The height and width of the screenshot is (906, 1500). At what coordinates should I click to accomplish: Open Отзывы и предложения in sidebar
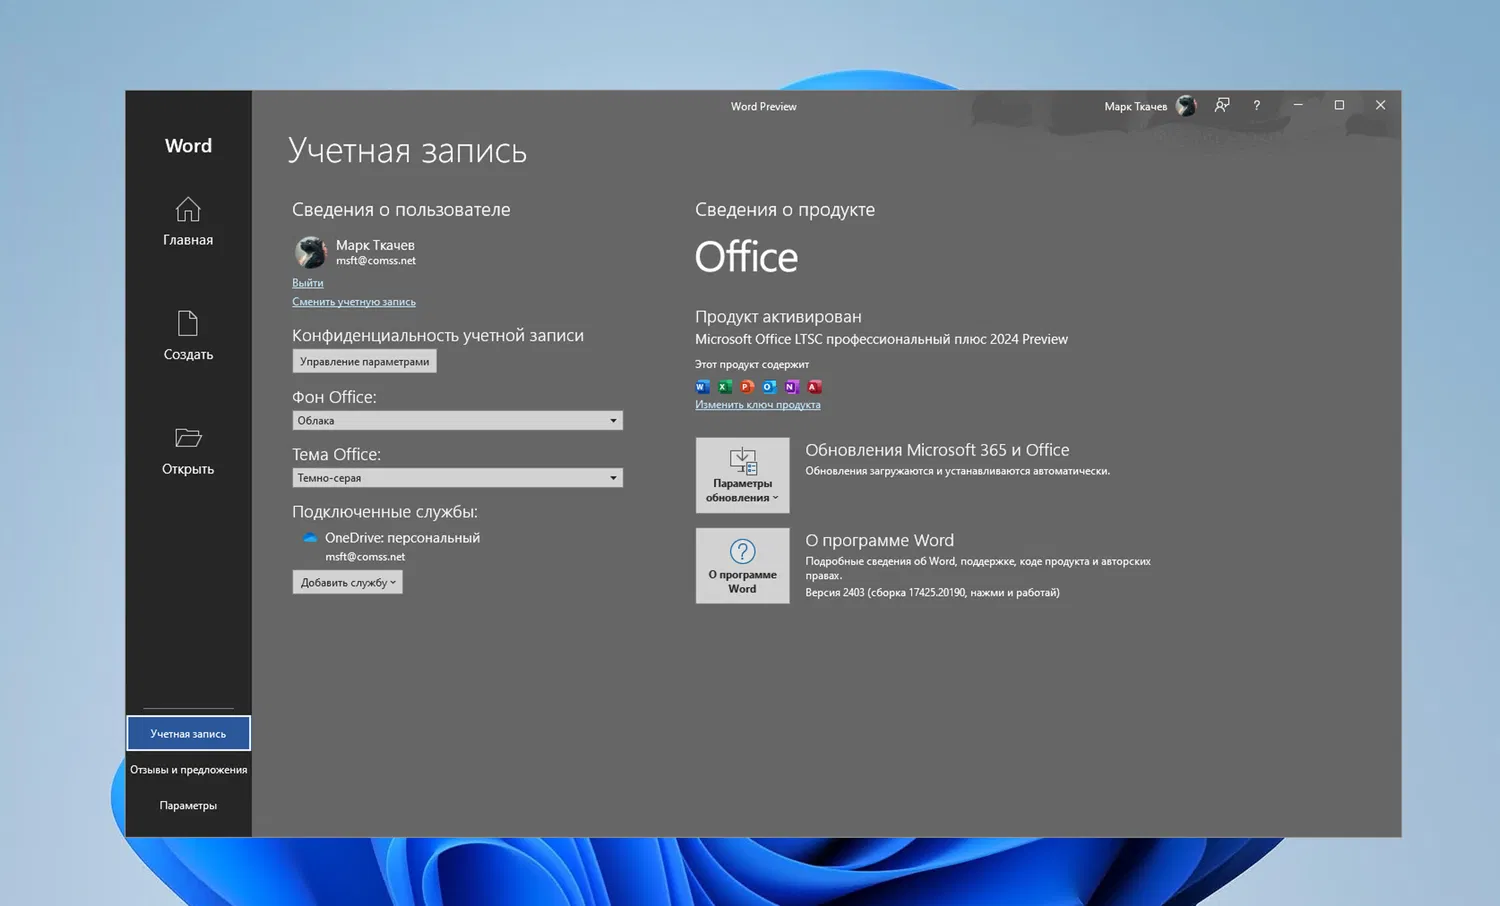(x=188, y=769)
